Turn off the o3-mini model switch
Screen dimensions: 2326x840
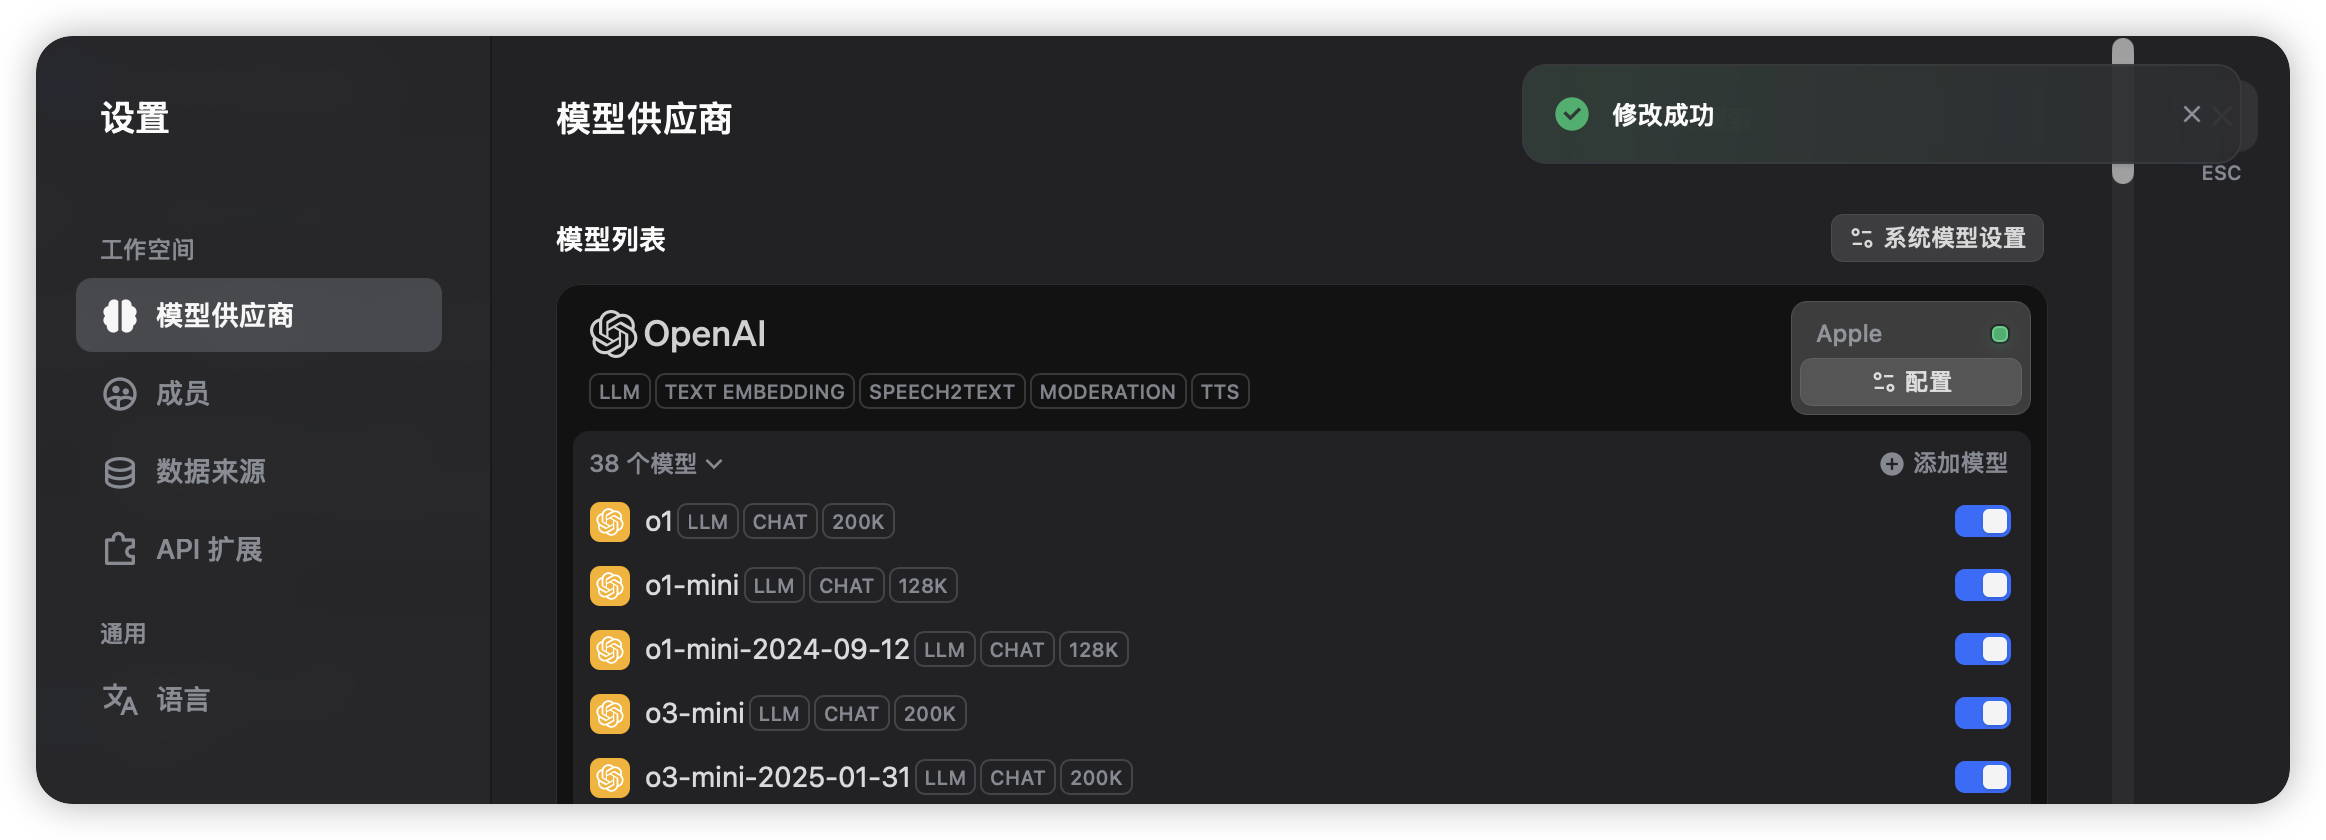click(1982, 714)
